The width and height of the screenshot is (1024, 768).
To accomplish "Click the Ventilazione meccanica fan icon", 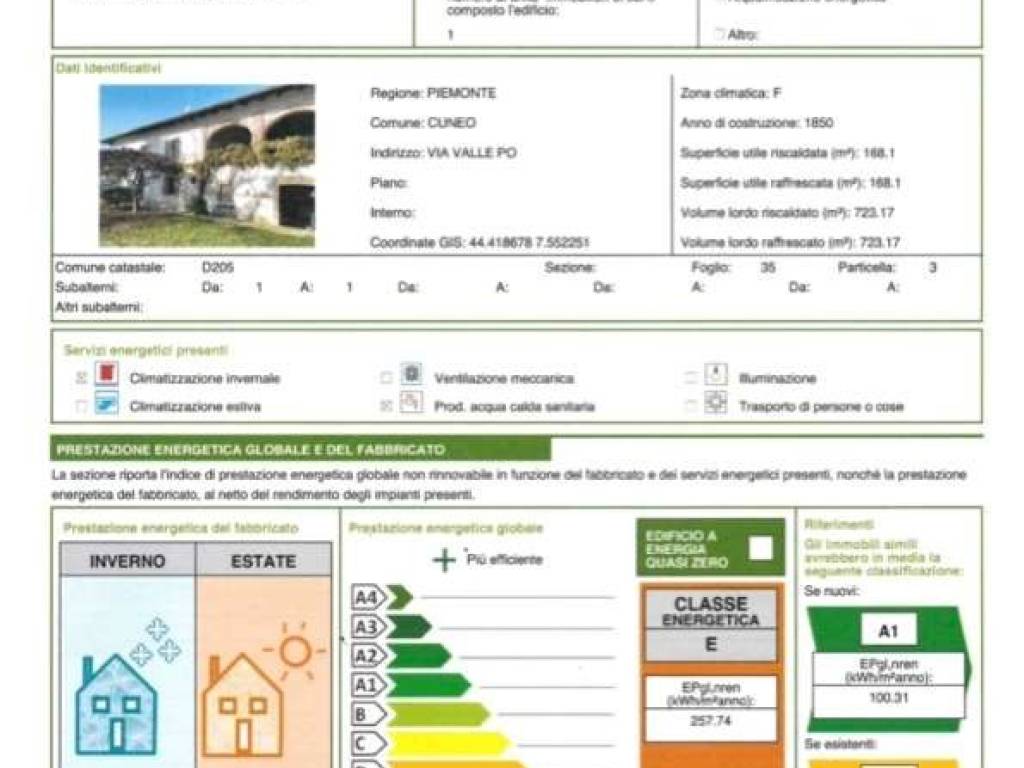I will [x=411, y=376].
